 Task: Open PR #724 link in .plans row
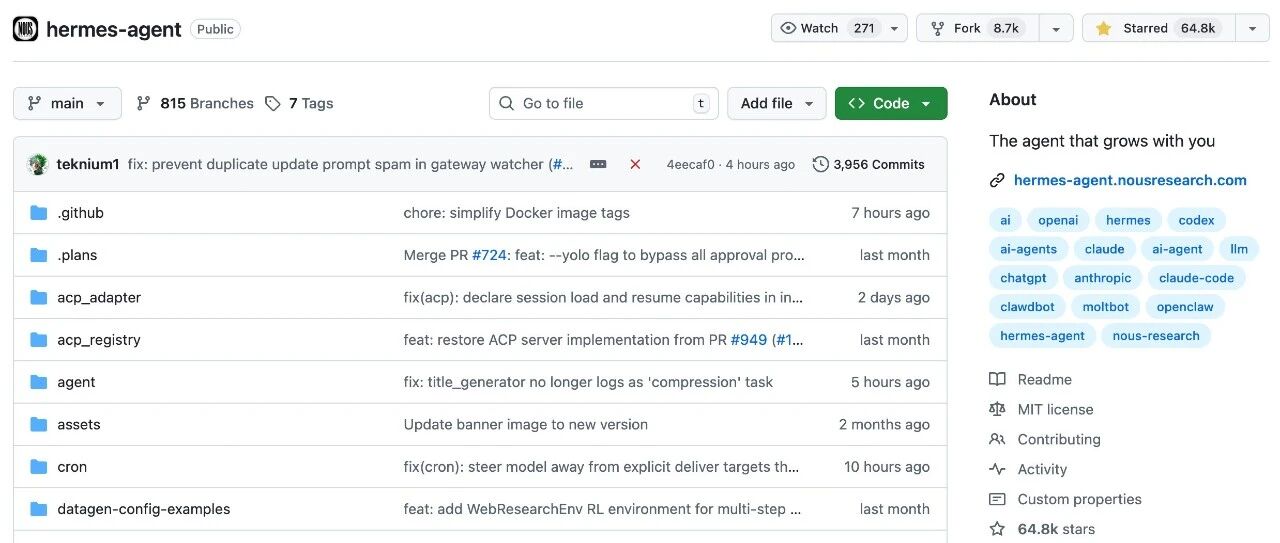(x=491, y=255)
